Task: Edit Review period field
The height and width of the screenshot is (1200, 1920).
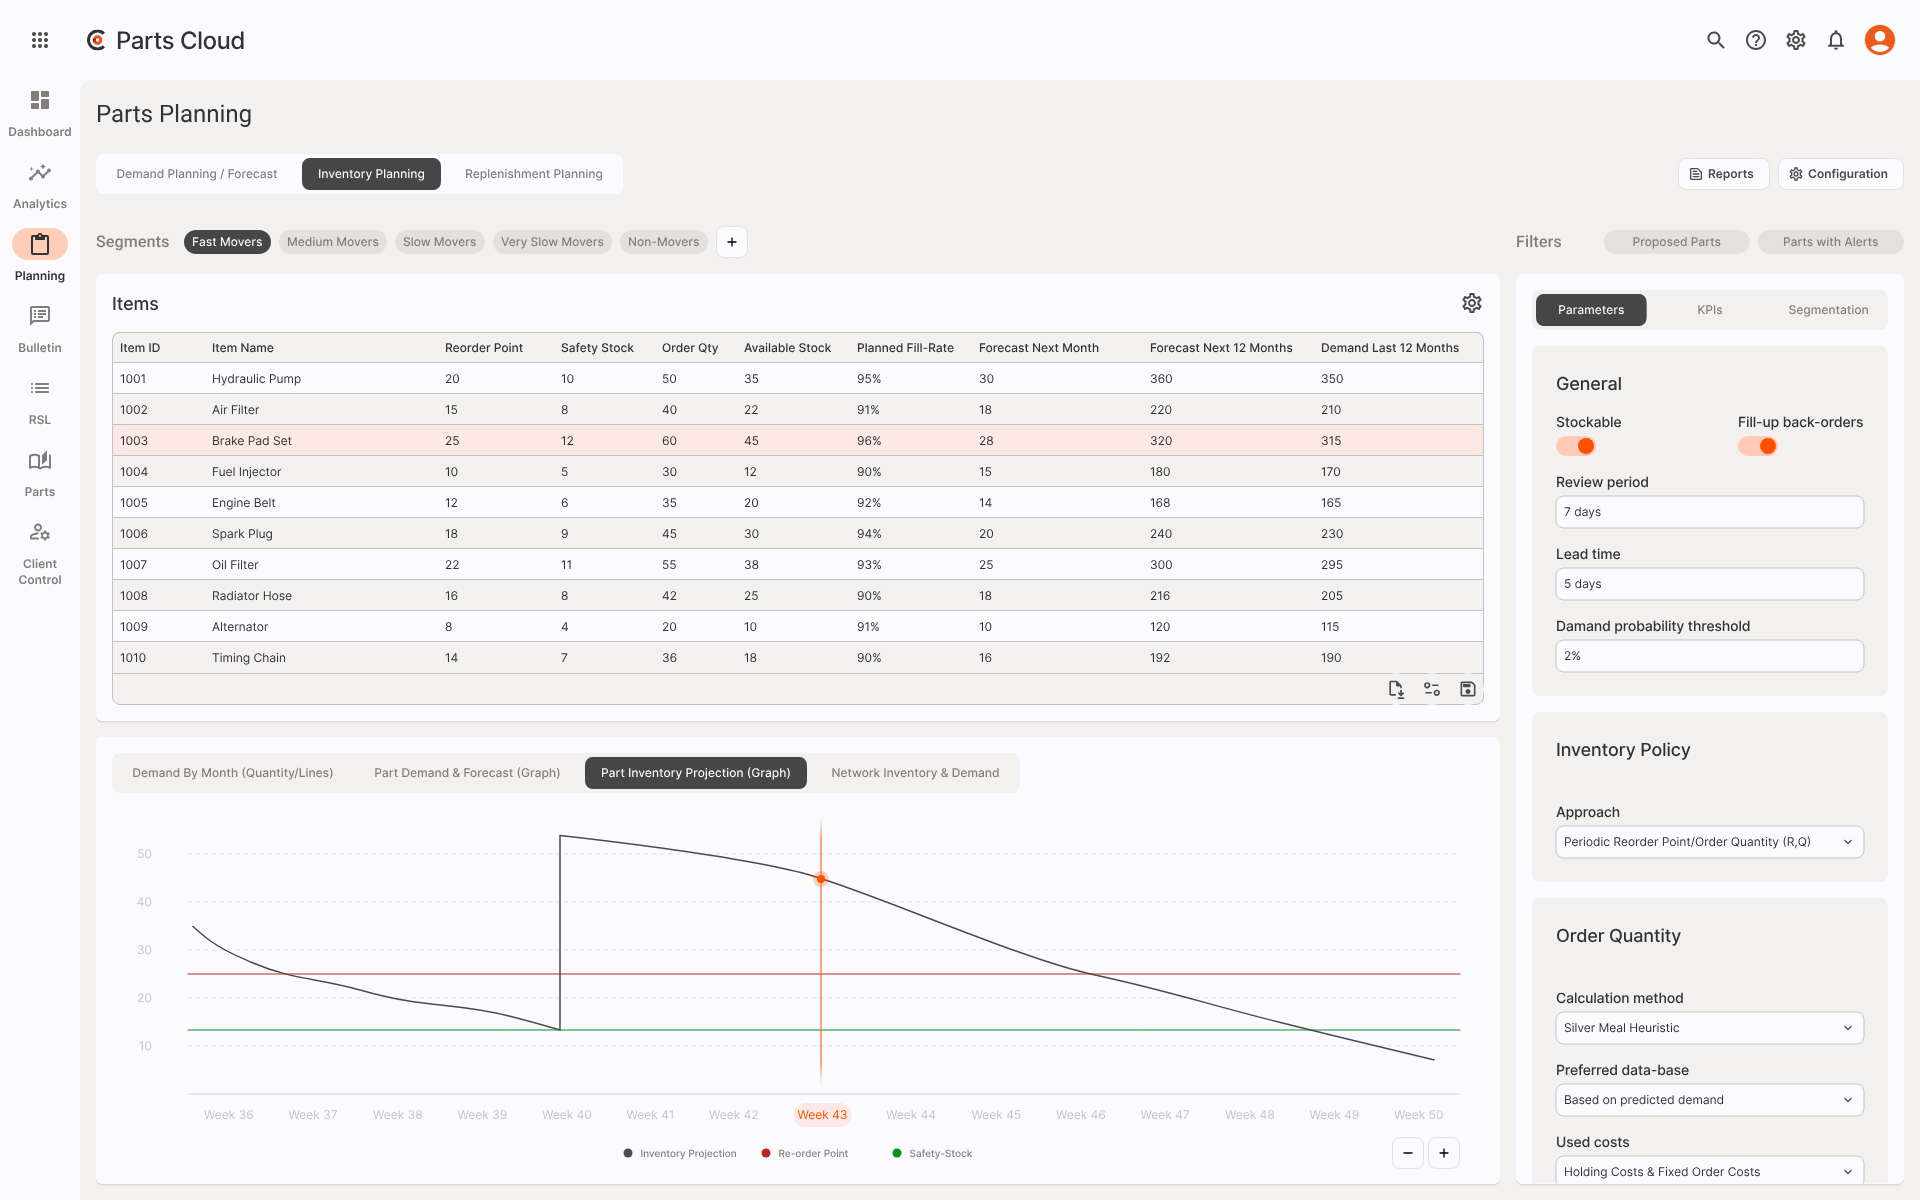Action: 1710,512
